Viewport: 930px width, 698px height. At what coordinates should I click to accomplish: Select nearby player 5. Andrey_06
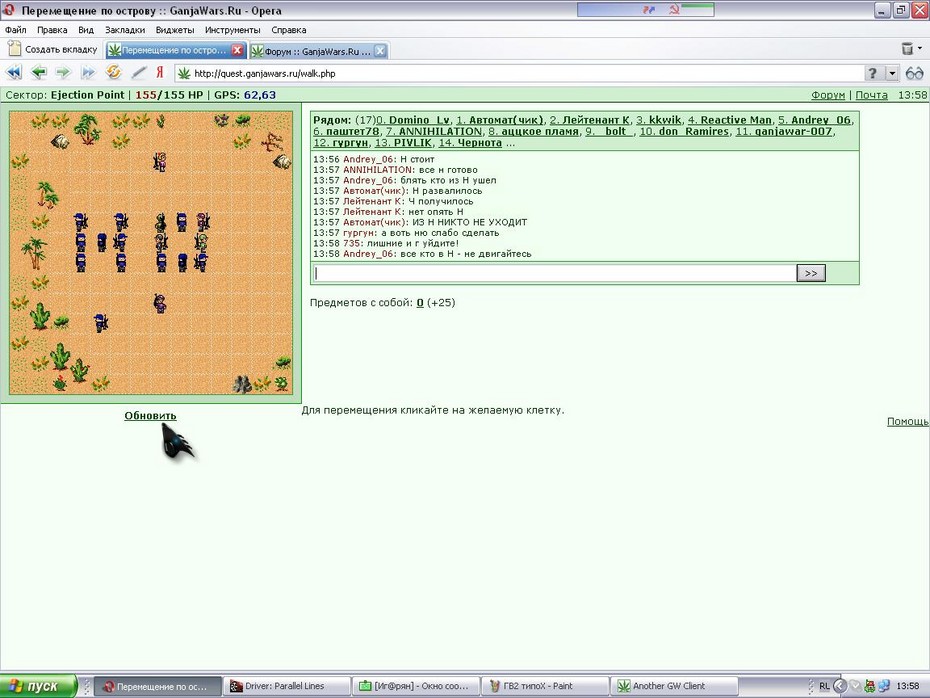click(814, 120)
